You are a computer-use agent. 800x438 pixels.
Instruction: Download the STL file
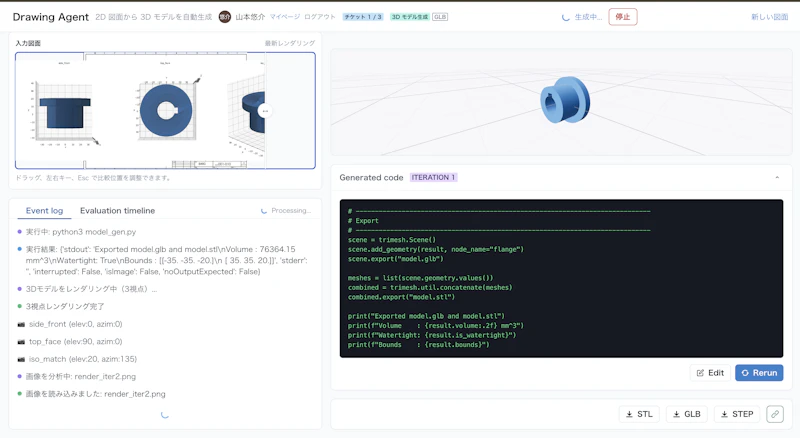coord(639,414)
